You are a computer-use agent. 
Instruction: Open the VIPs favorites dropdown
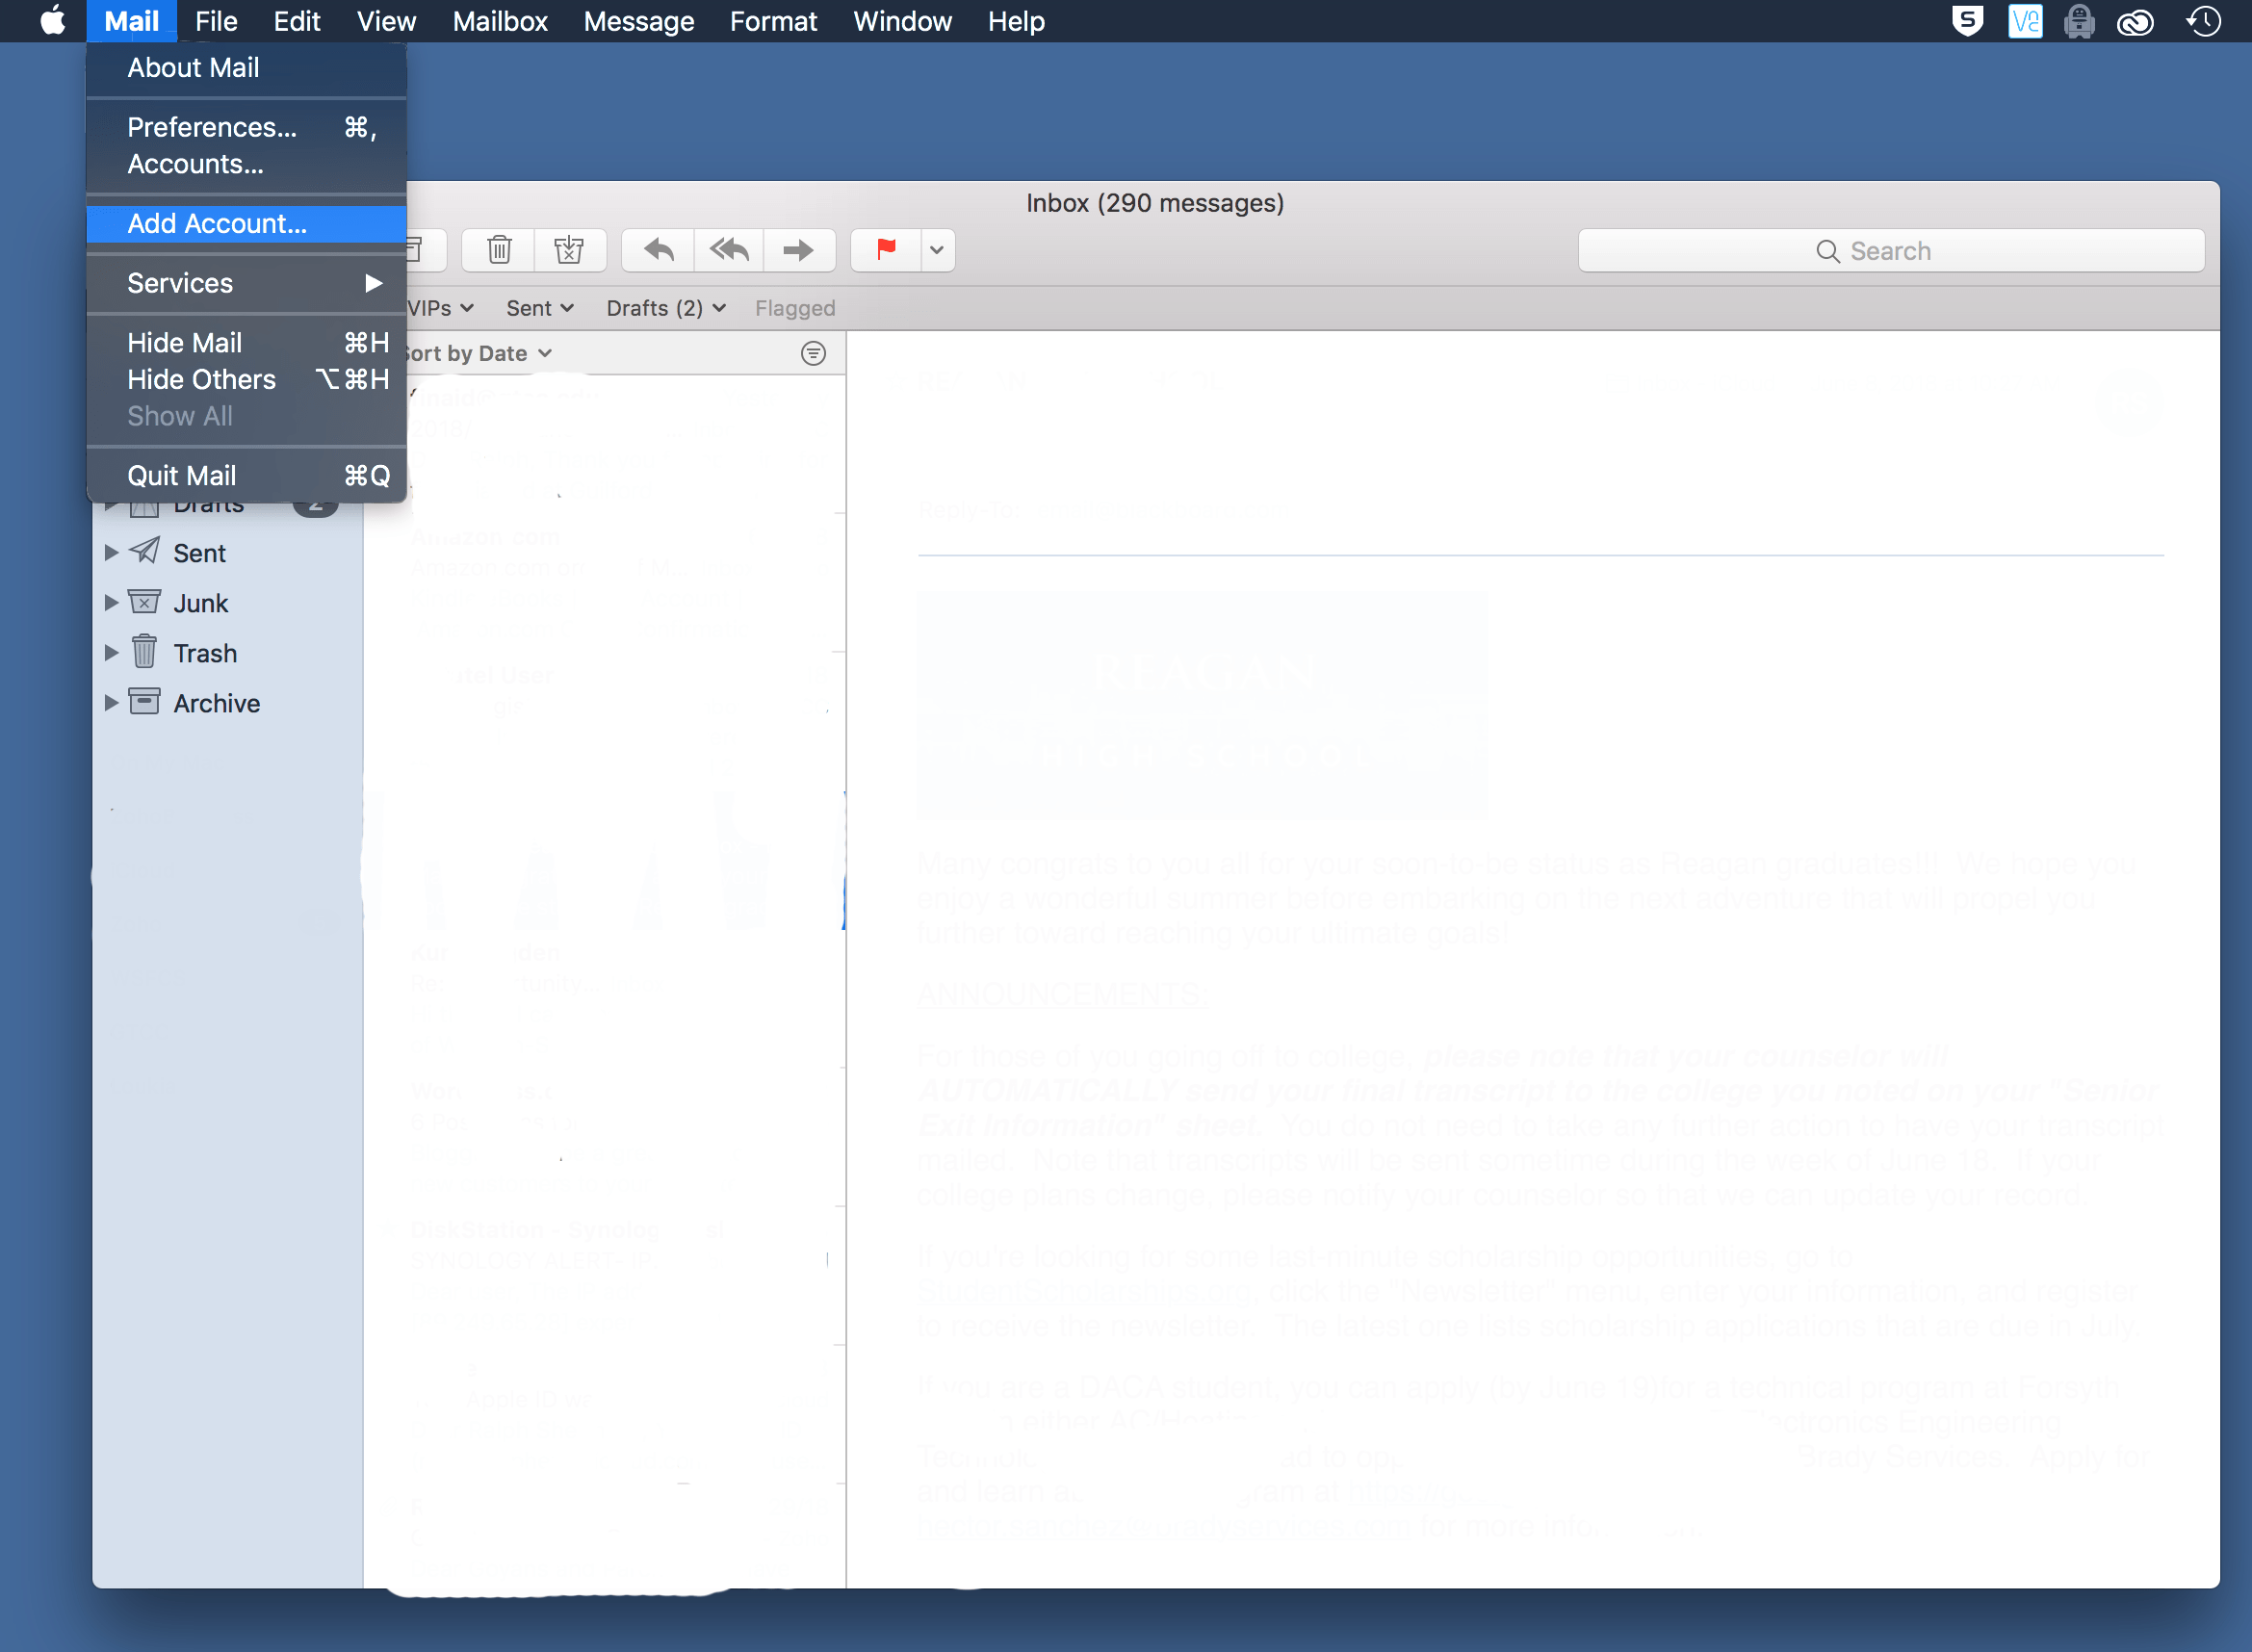tap(441, 308)
